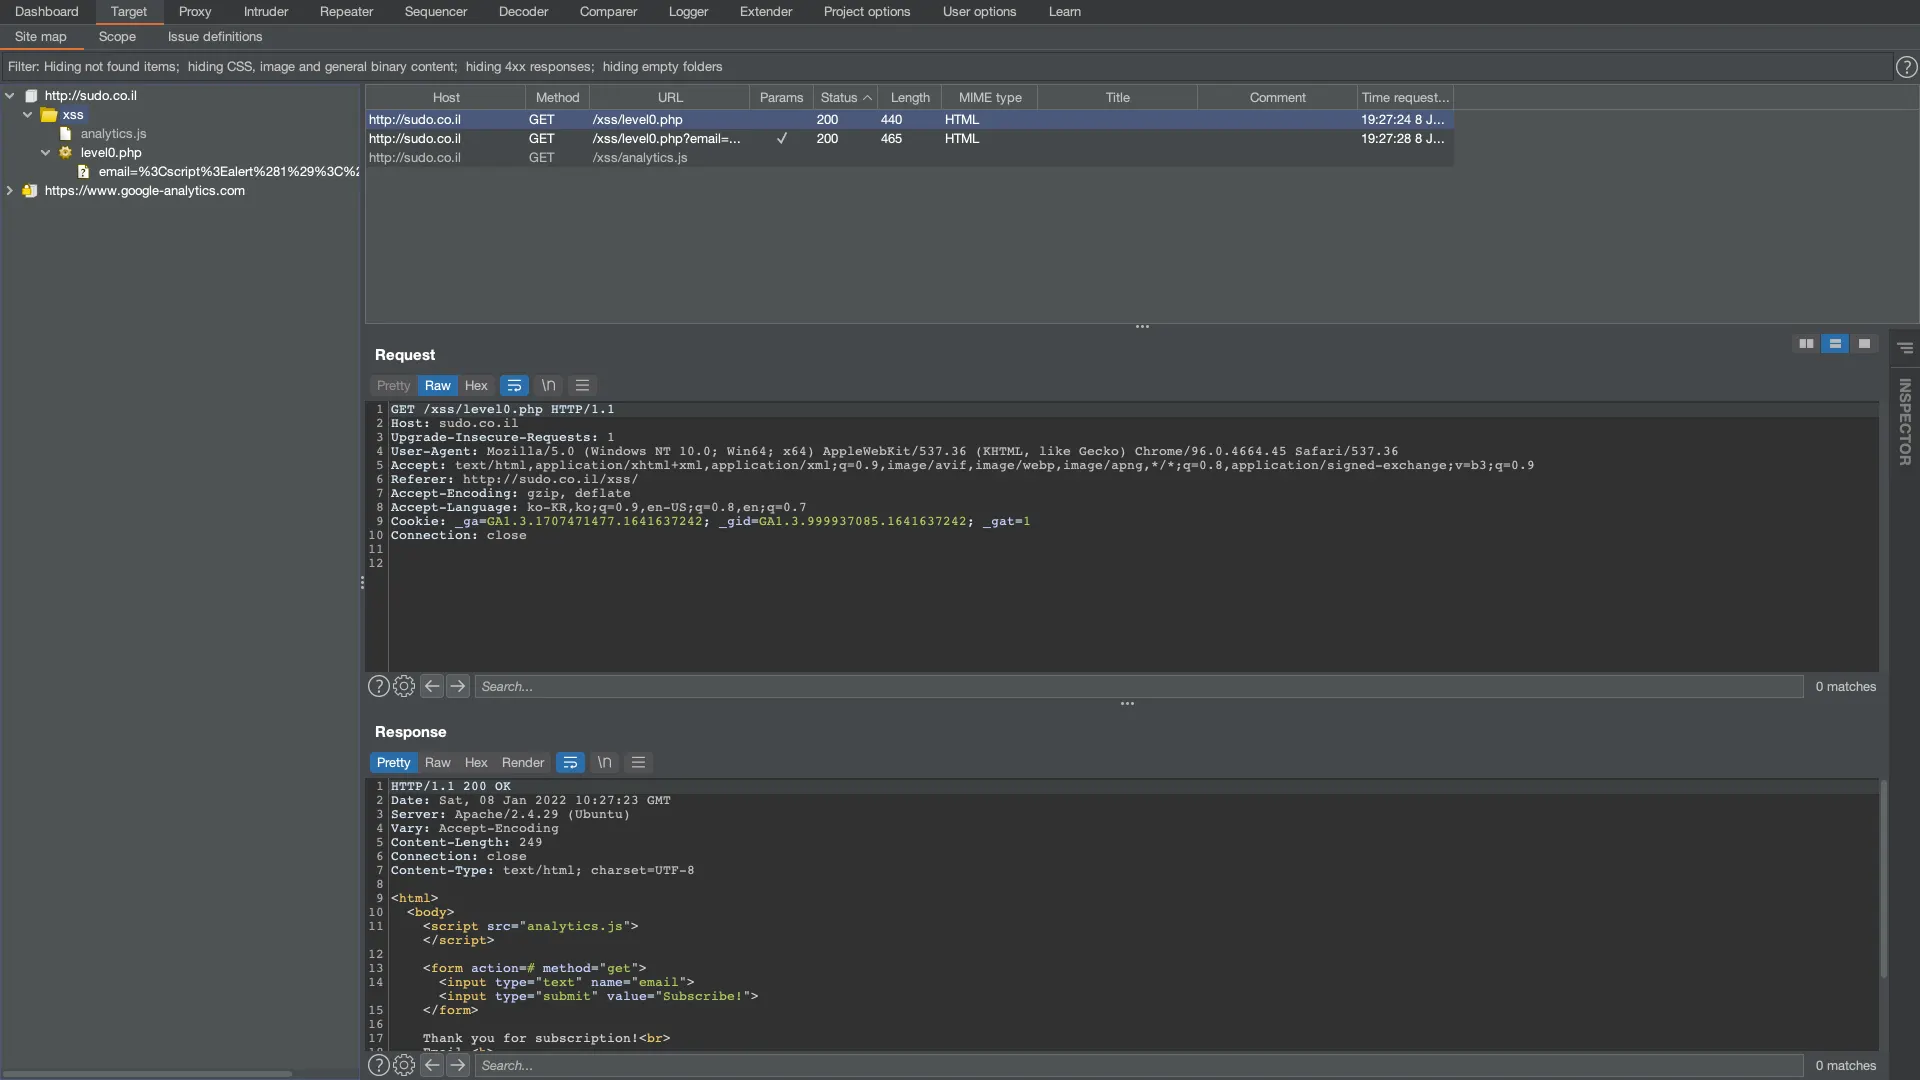Expand the google-analytics.com tree node
The image size is (1920, 1080).
10,191
